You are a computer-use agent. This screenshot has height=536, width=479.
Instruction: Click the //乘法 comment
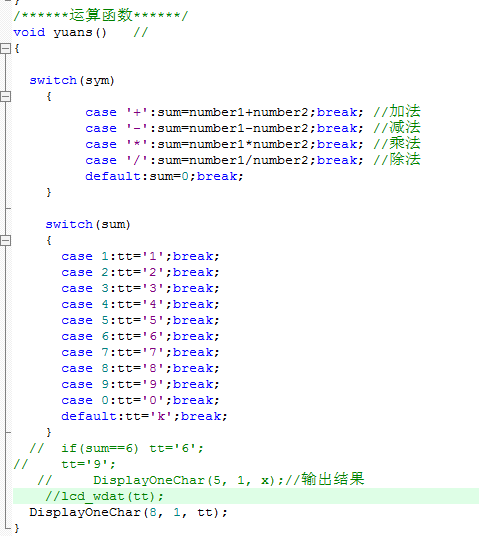(397, 144)
